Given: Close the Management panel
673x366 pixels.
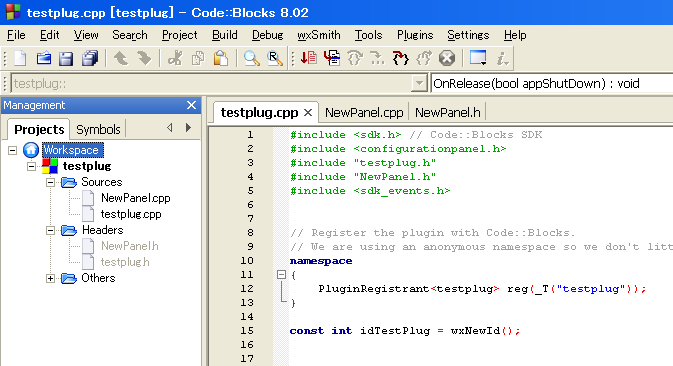Looking at the screenshot, I should tap(191, 105).
